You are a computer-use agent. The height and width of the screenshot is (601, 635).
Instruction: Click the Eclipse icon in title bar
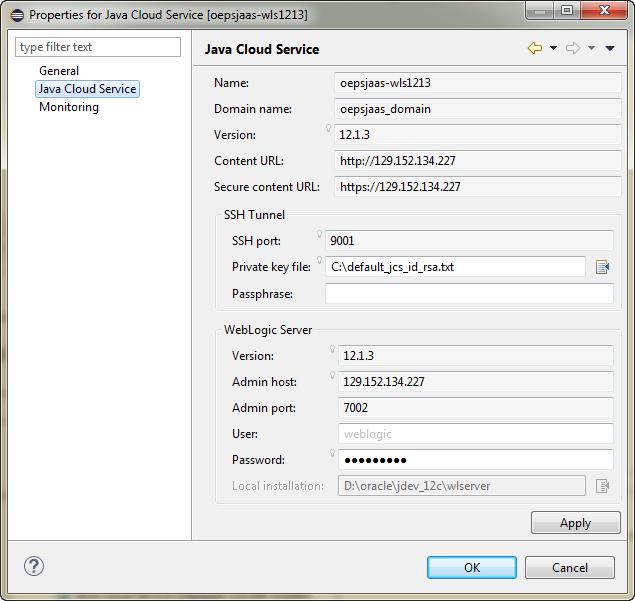(x=17, y=15)
